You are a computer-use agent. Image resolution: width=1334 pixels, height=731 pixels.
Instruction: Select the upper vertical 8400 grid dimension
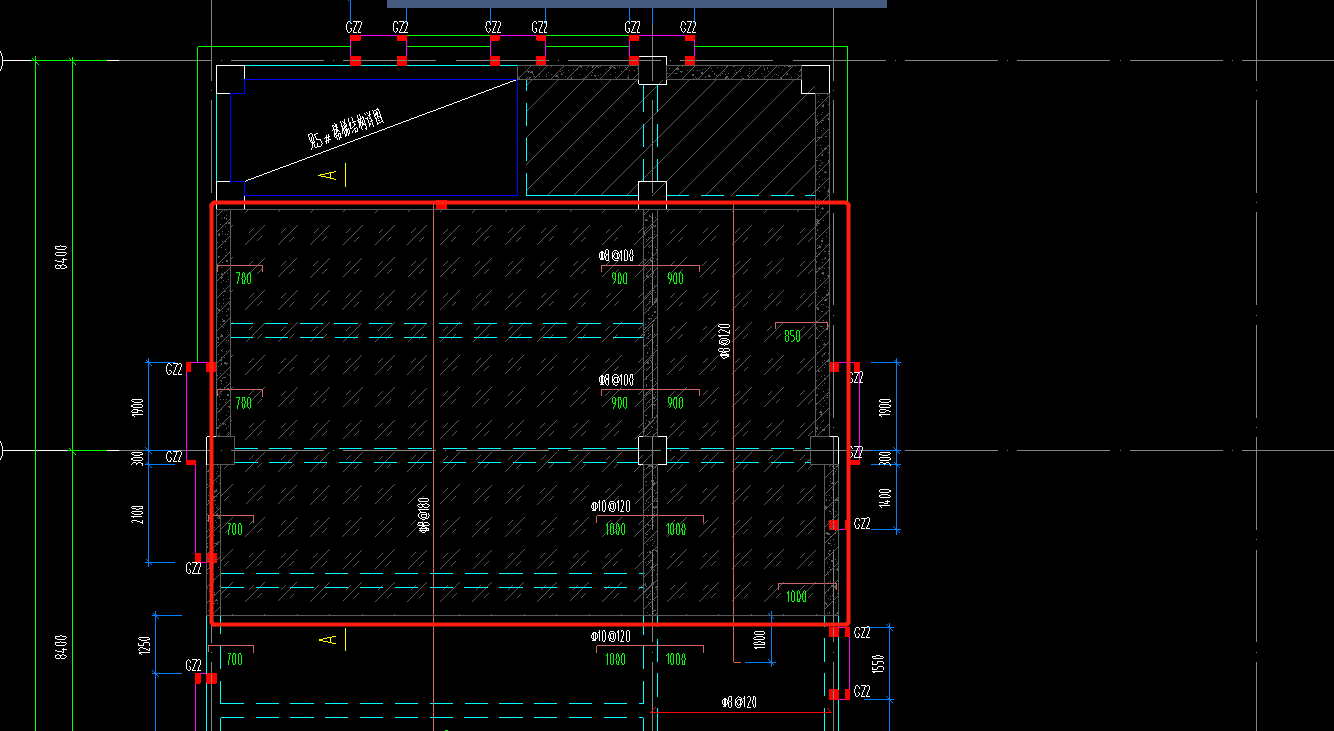61,256
